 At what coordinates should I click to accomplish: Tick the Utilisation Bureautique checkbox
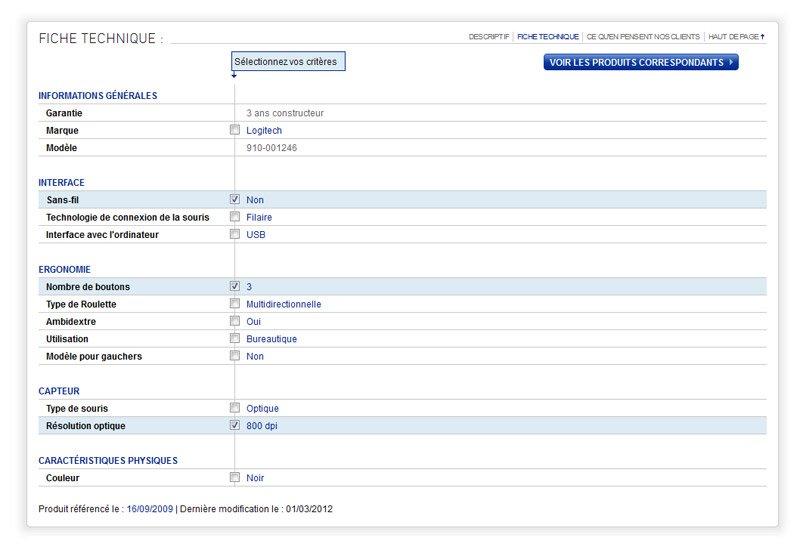[235, 339]
